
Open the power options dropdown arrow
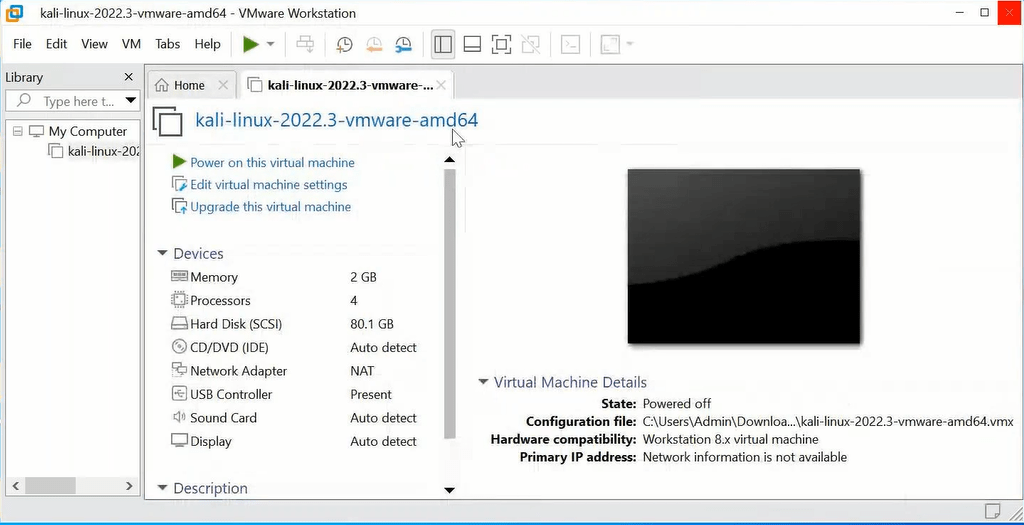tap(270, 44)
